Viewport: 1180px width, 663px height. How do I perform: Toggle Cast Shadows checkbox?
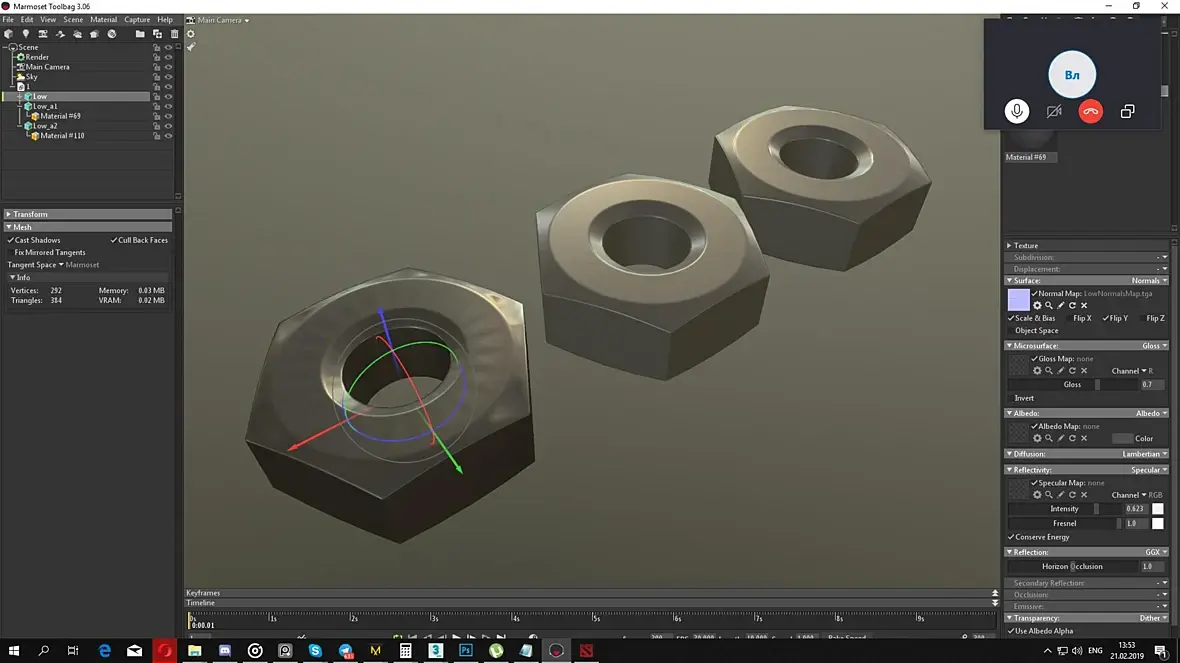(11, 240)
